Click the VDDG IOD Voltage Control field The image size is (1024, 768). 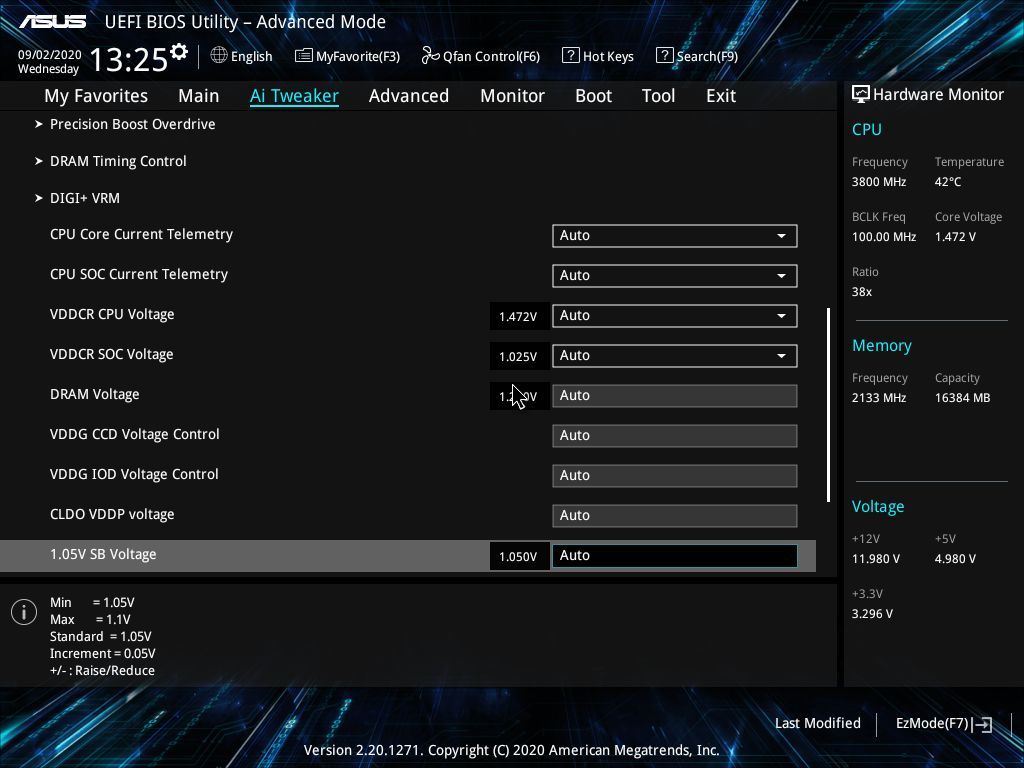(675, 475)
